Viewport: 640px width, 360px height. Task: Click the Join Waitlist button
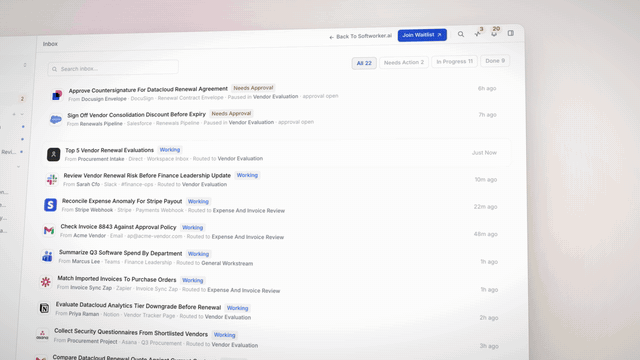click(x=422, y=35)
